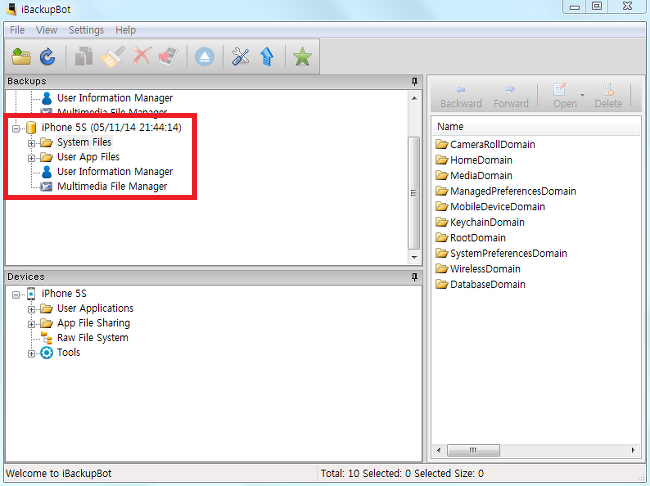Screen dimensions: 650x486
Task: Open the dropdown arrow beside Open
Action: point(582,95)
